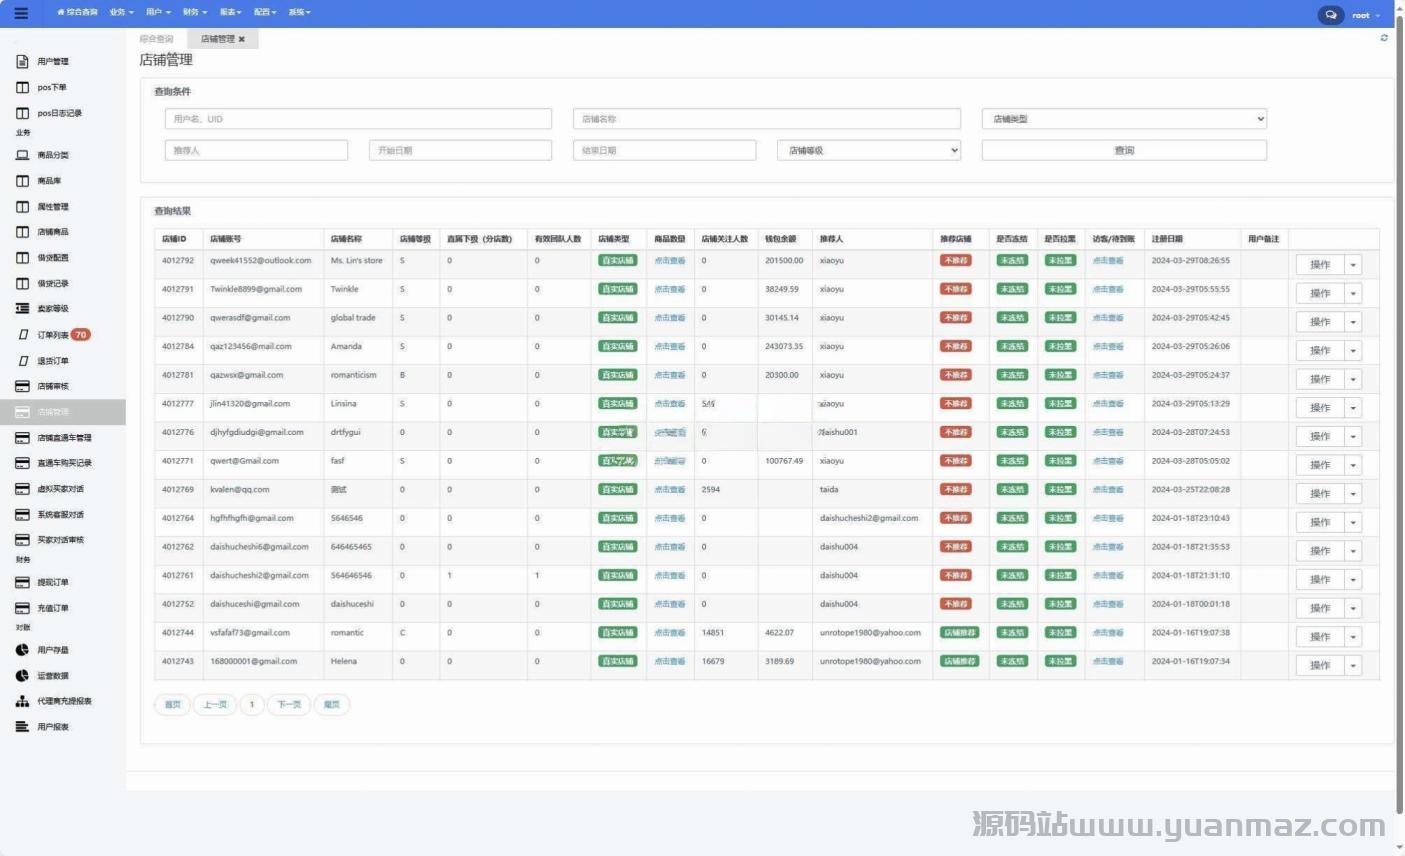Switch to the 综合查询 tab
The width and height of the screenshot is (1405, 856).
pyautogui.click(x=157, y=39)
